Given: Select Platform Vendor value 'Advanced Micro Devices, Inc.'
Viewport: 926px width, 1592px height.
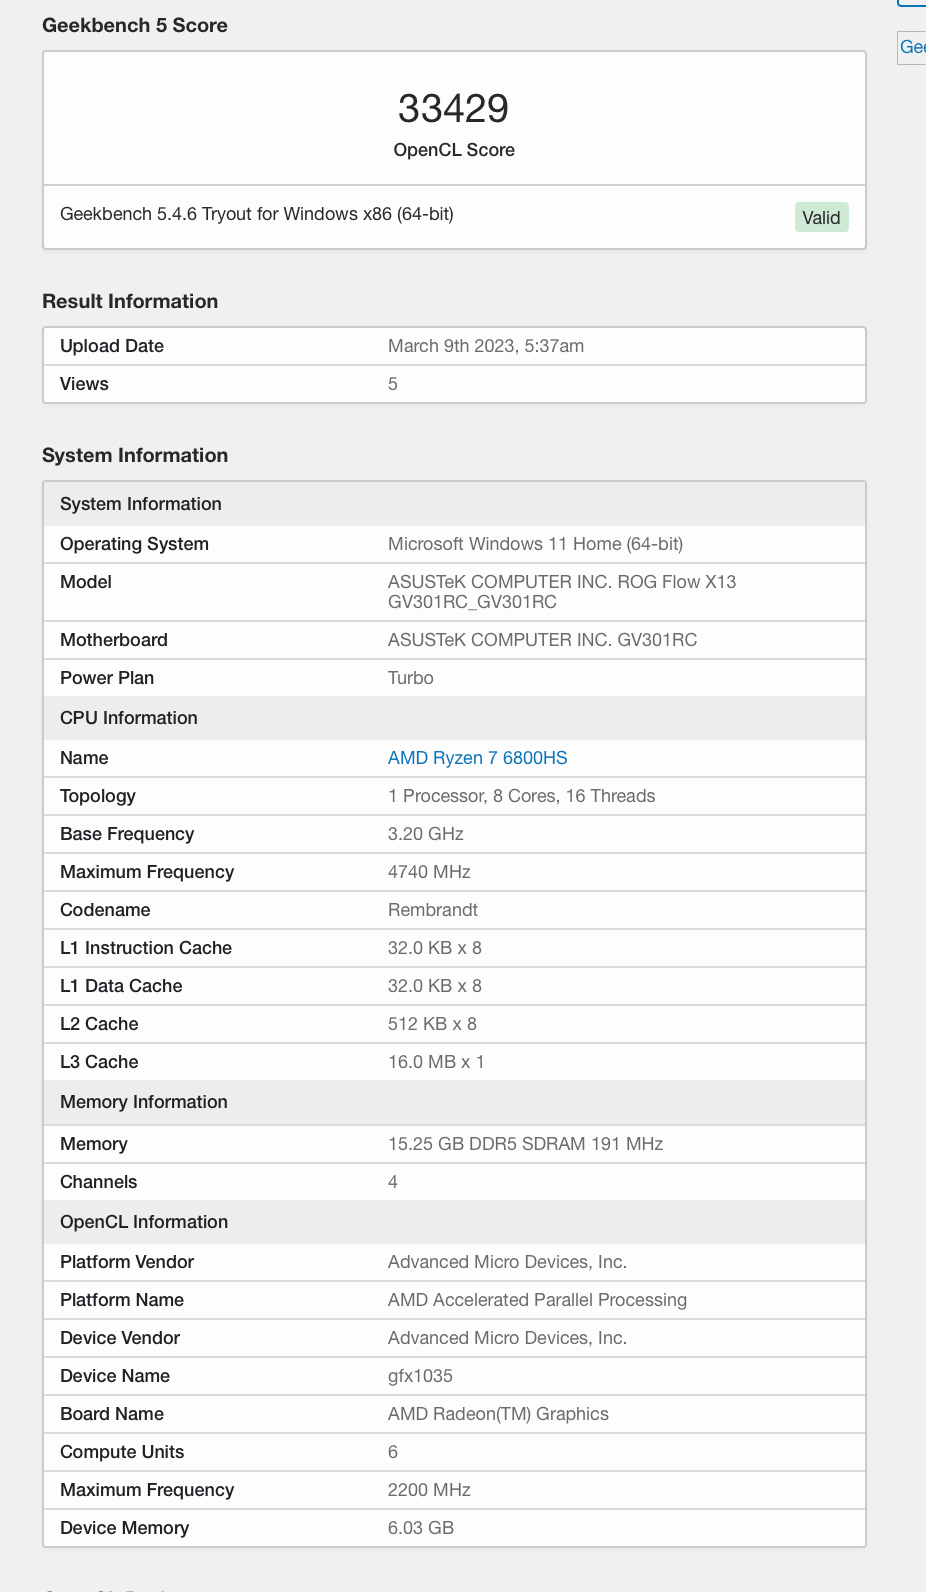Looking at the screenshot, I should click(x=507, y=1262).
